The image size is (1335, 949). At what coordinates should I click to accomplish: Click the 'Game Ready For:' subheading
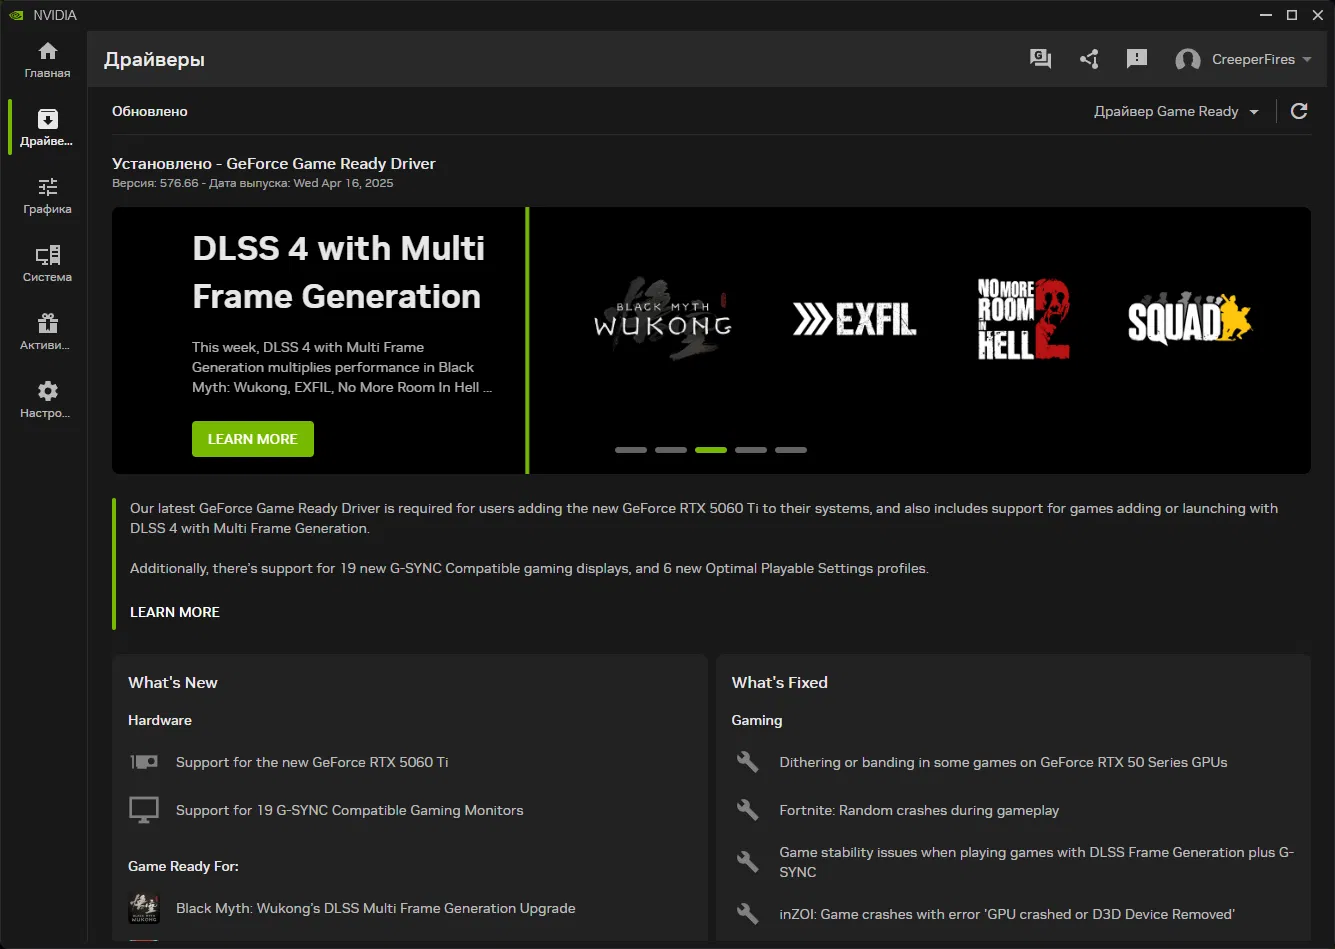pos(183,866)
